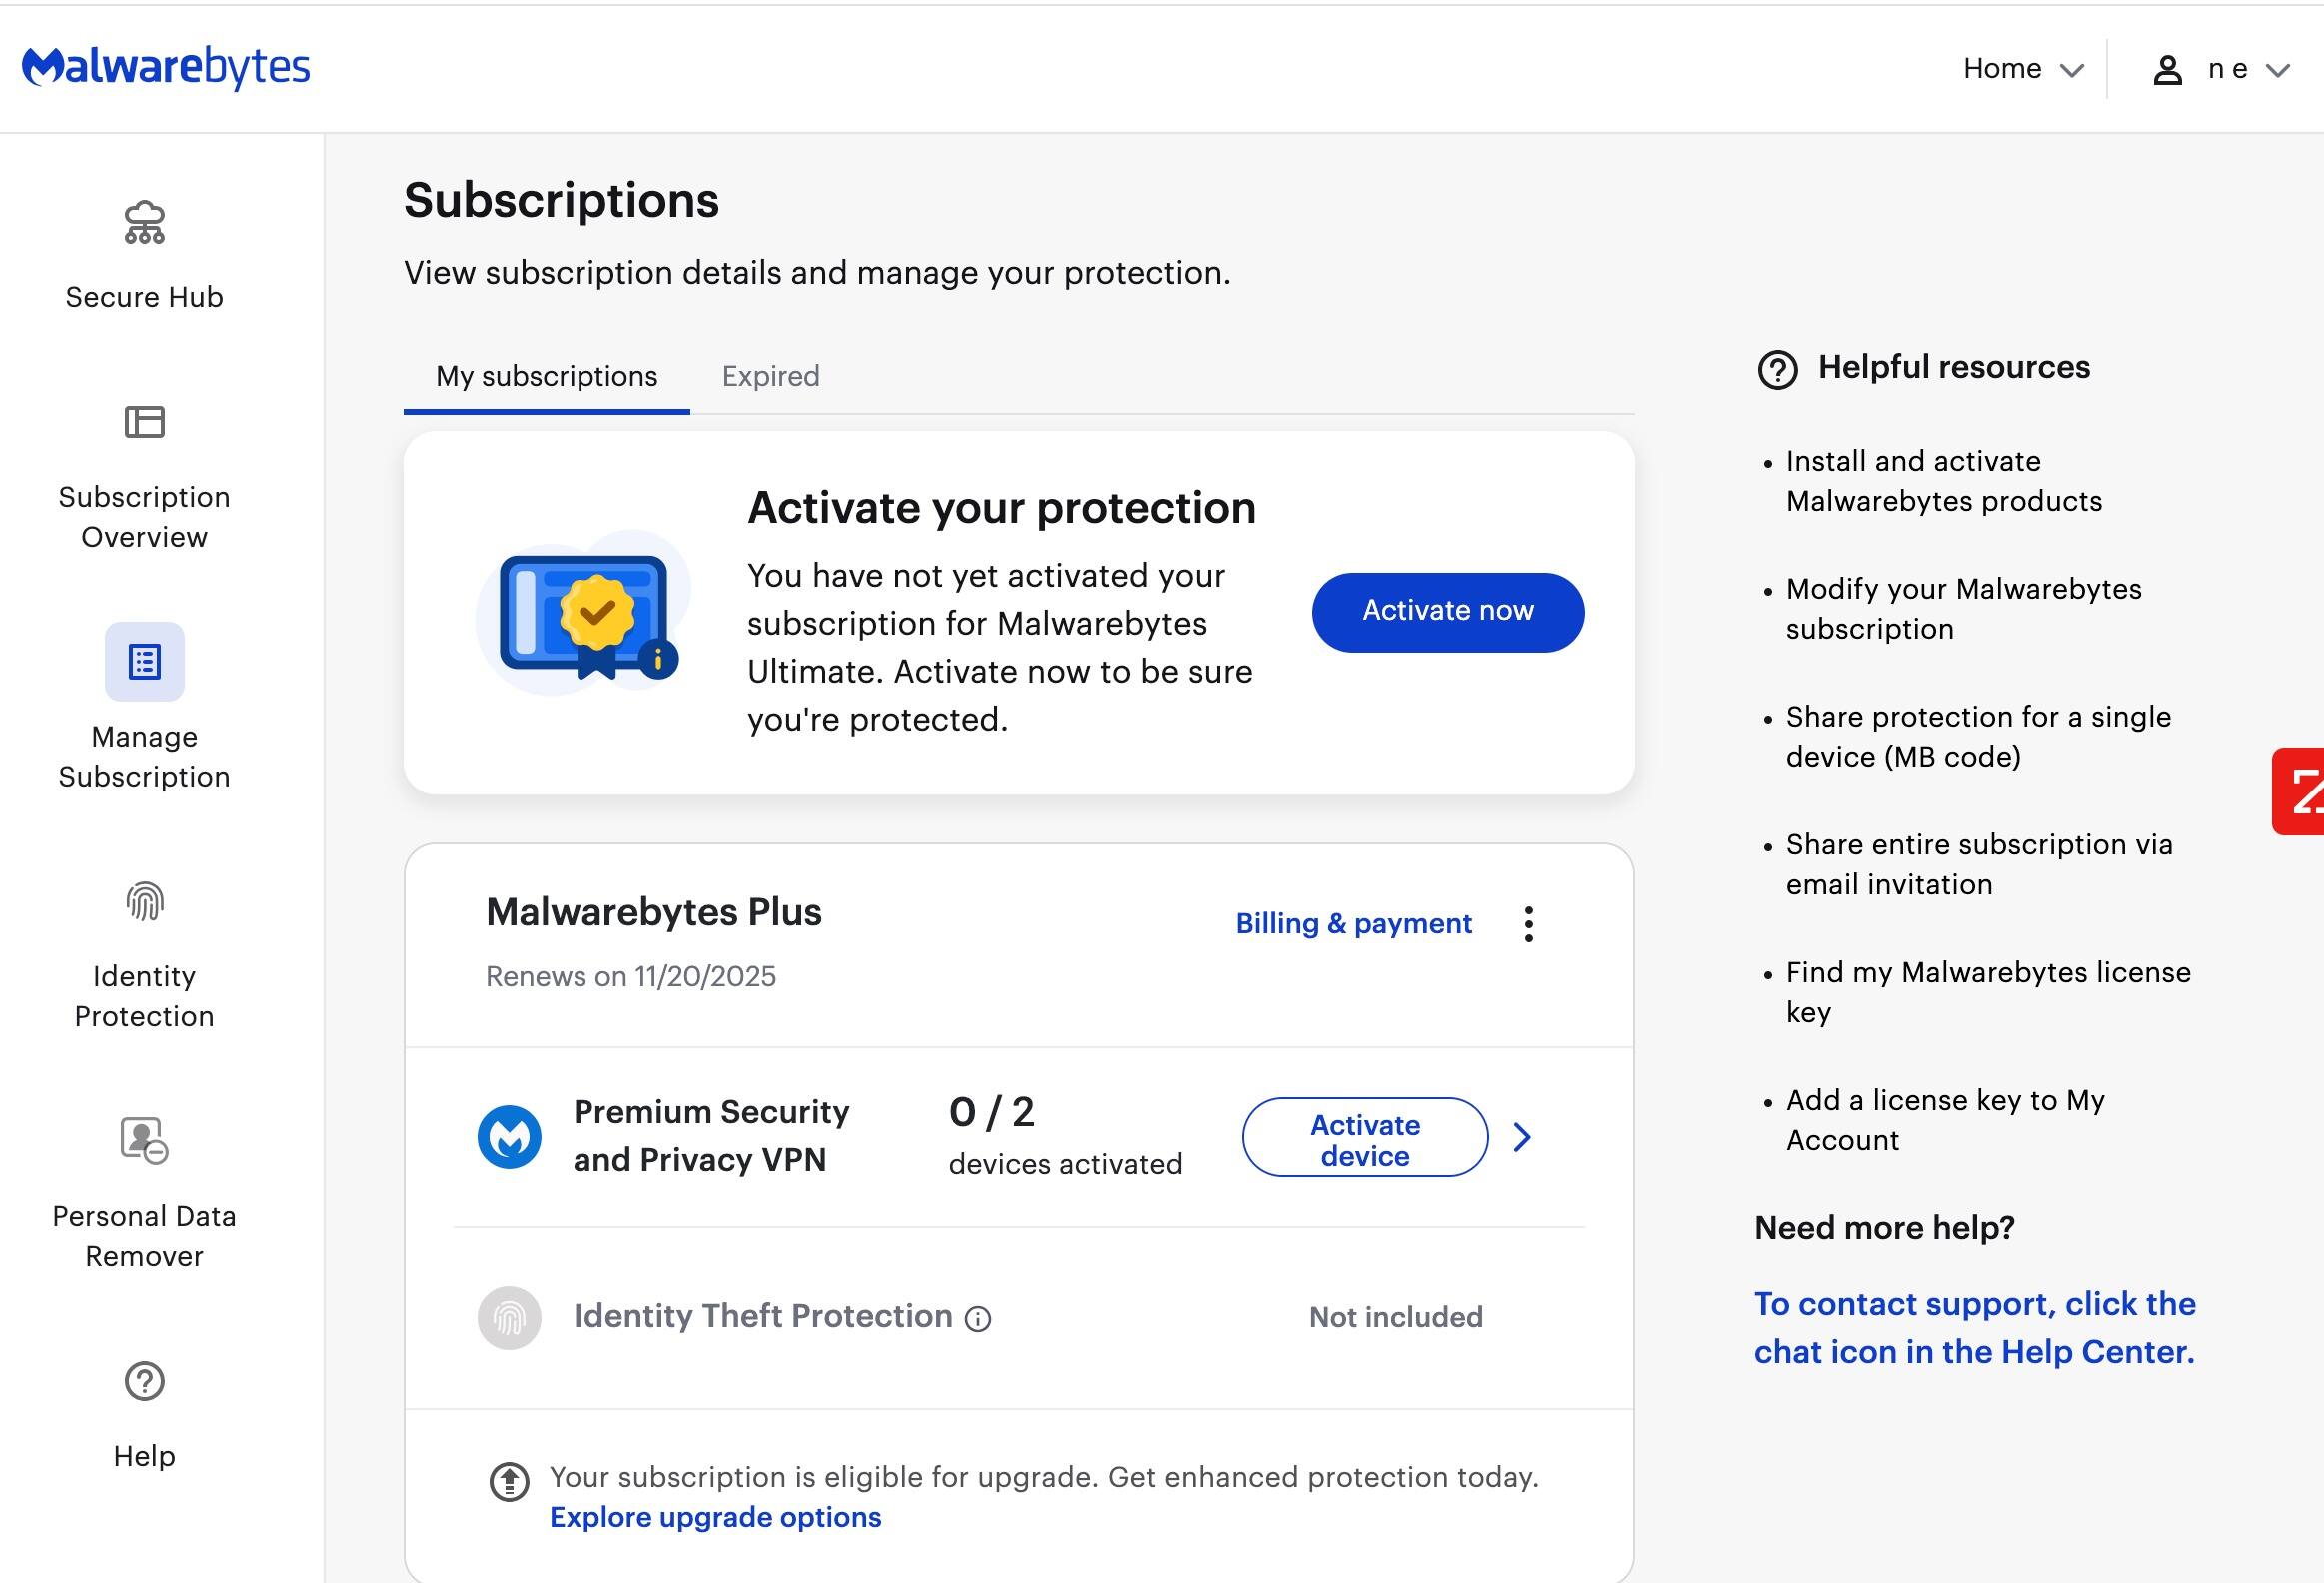2324x1583 pixels.
Task: Open the user account dropdown
Action: (x=2220, y=69)
